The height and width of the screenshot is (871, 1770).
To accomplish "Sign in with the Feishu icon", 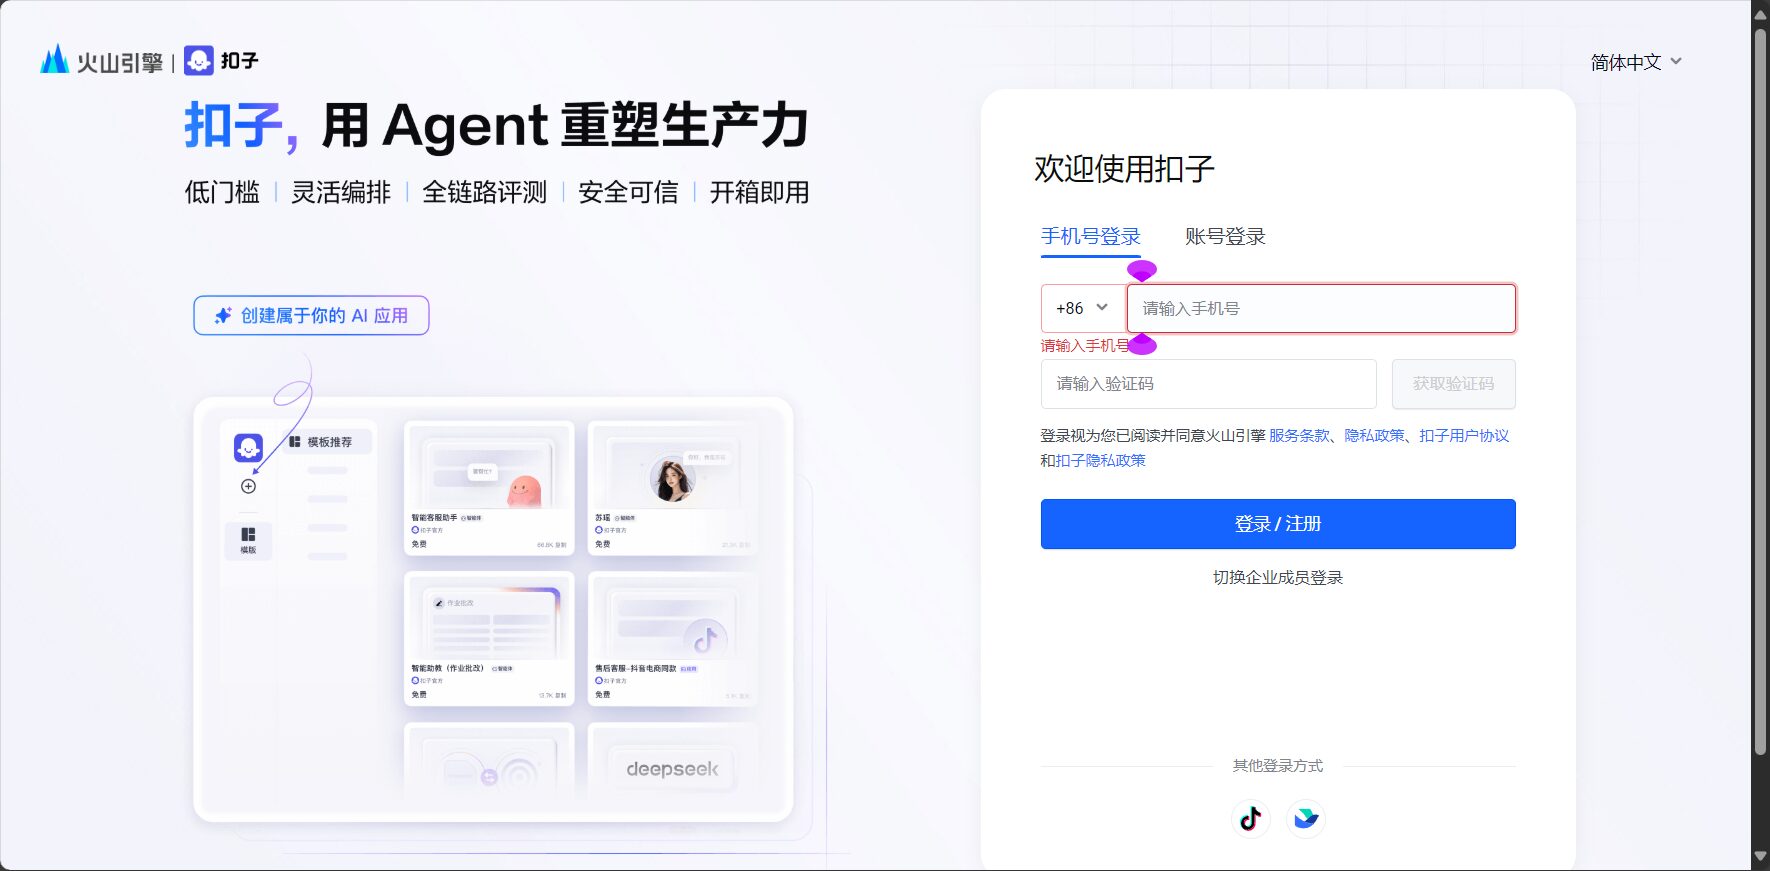I will click(x=1306, y=818).
